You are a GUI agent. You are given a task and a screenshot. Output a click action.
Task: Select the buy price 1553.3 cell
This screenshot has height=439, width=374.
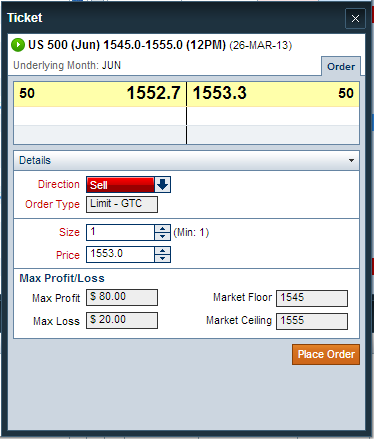coord(220,93)
